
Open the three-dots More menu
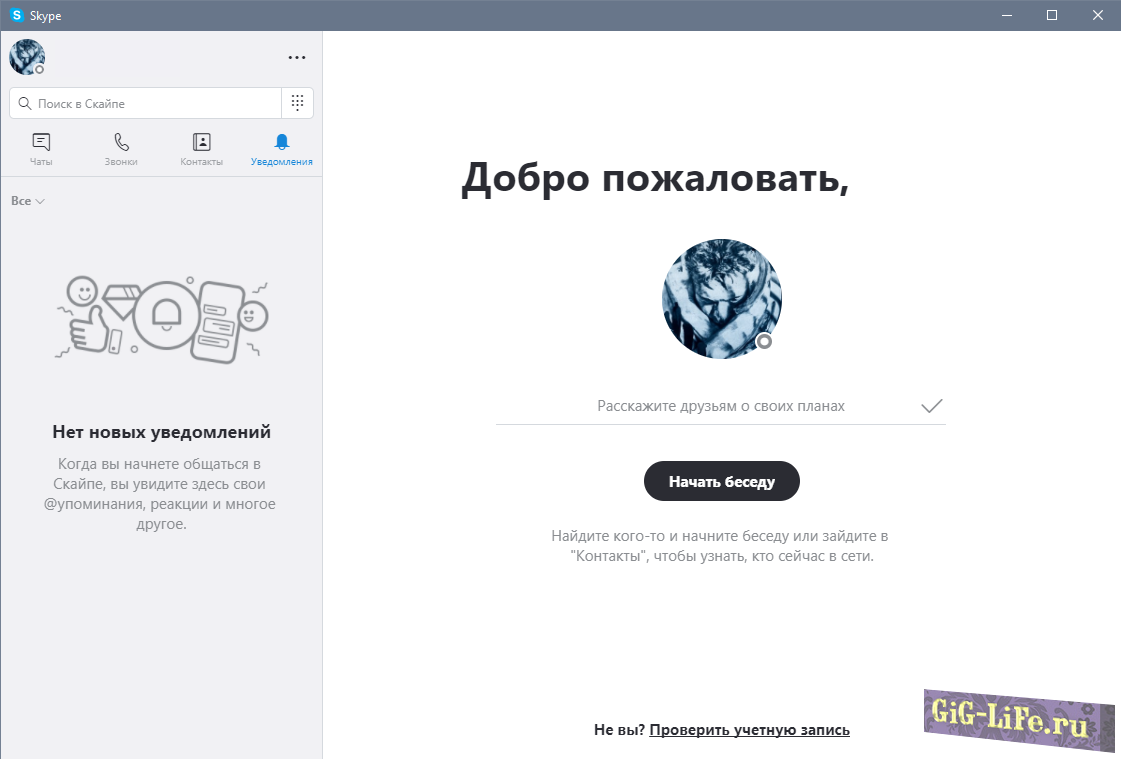[297, 58]
